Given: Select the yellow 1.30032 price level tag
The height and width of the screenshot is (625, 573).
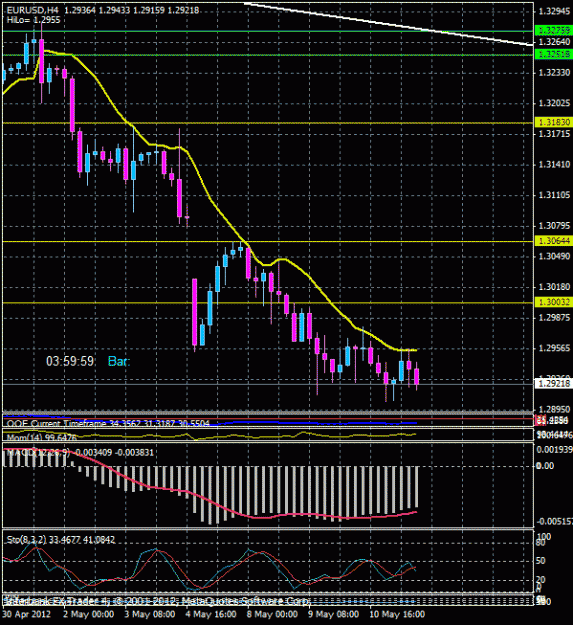Looking at the screenshot, I should 554,302.
